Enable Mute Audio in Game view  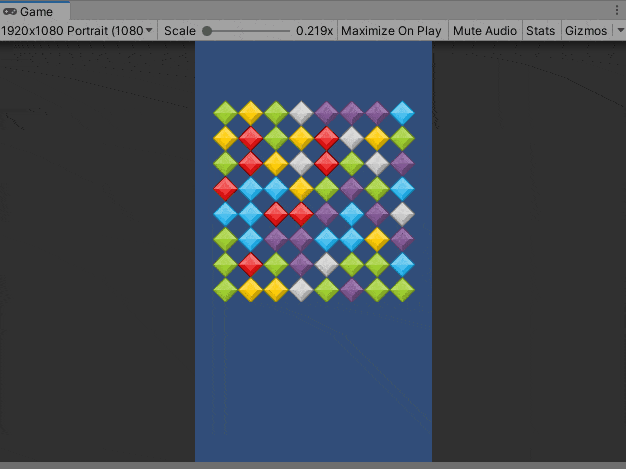[485, 31]
